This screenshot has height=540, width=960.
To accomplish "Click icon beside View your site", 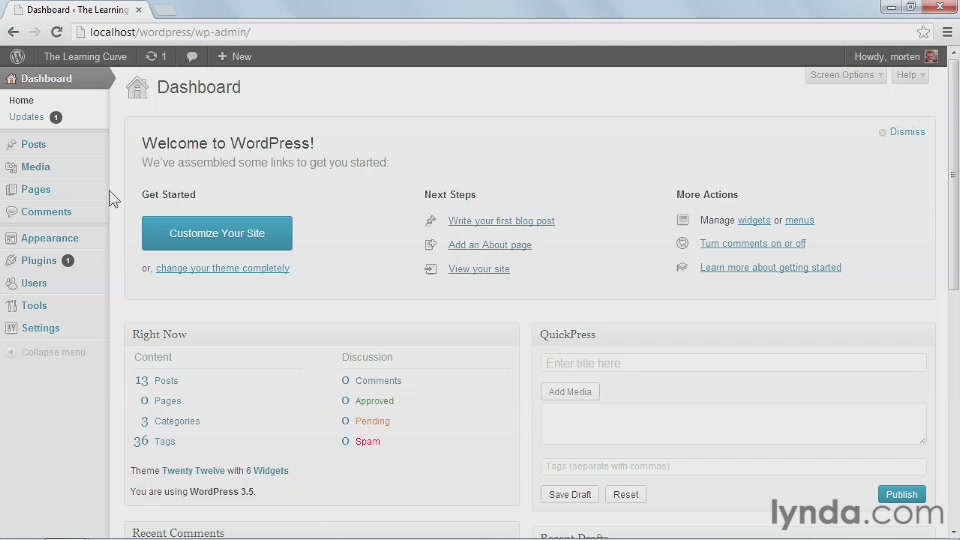I will [x=431, y=269].
